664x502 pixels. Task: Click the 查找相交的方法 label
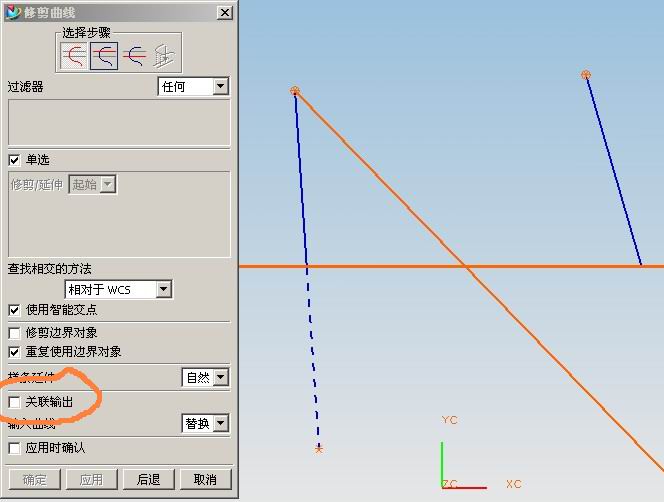pos(50,269)
